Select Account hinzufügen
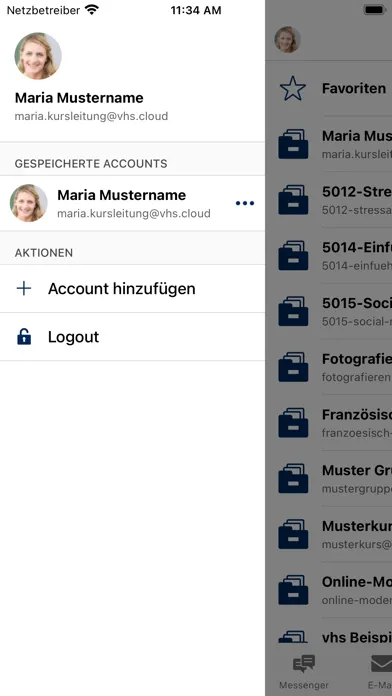Image resolution: width=392 pixels, height=696 pixels. tap(132, 289)
